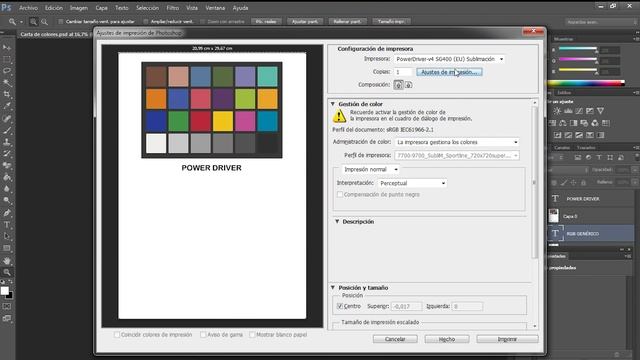Viewport: 640px width, 360px height.
Task: Select the Horizontal Type tool
Action: (x=7, y=224)
